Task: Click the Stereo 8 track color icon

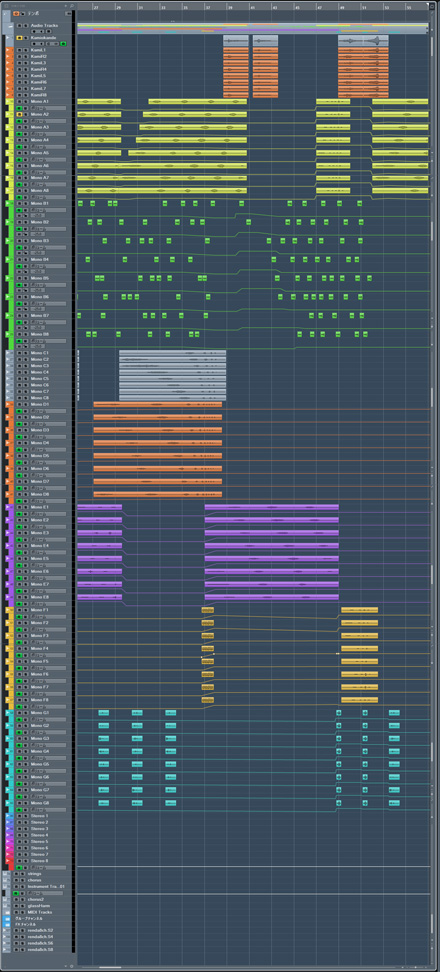Action: pyautogui.click(x=9, y=860)
